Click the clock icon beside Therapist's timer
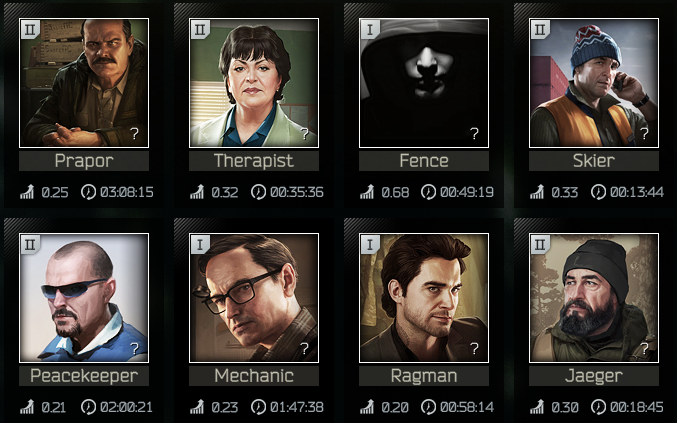This screenshot has height=423, width=677. pos(259,192)
